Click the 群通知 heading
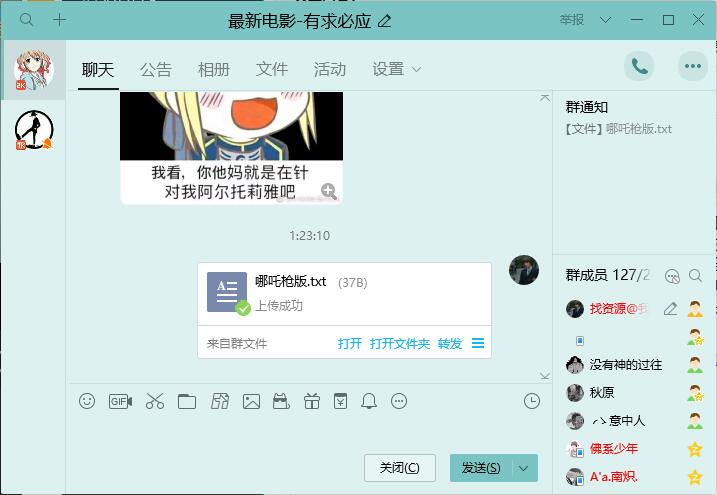 pyautogui.click(x=587, y=107)
